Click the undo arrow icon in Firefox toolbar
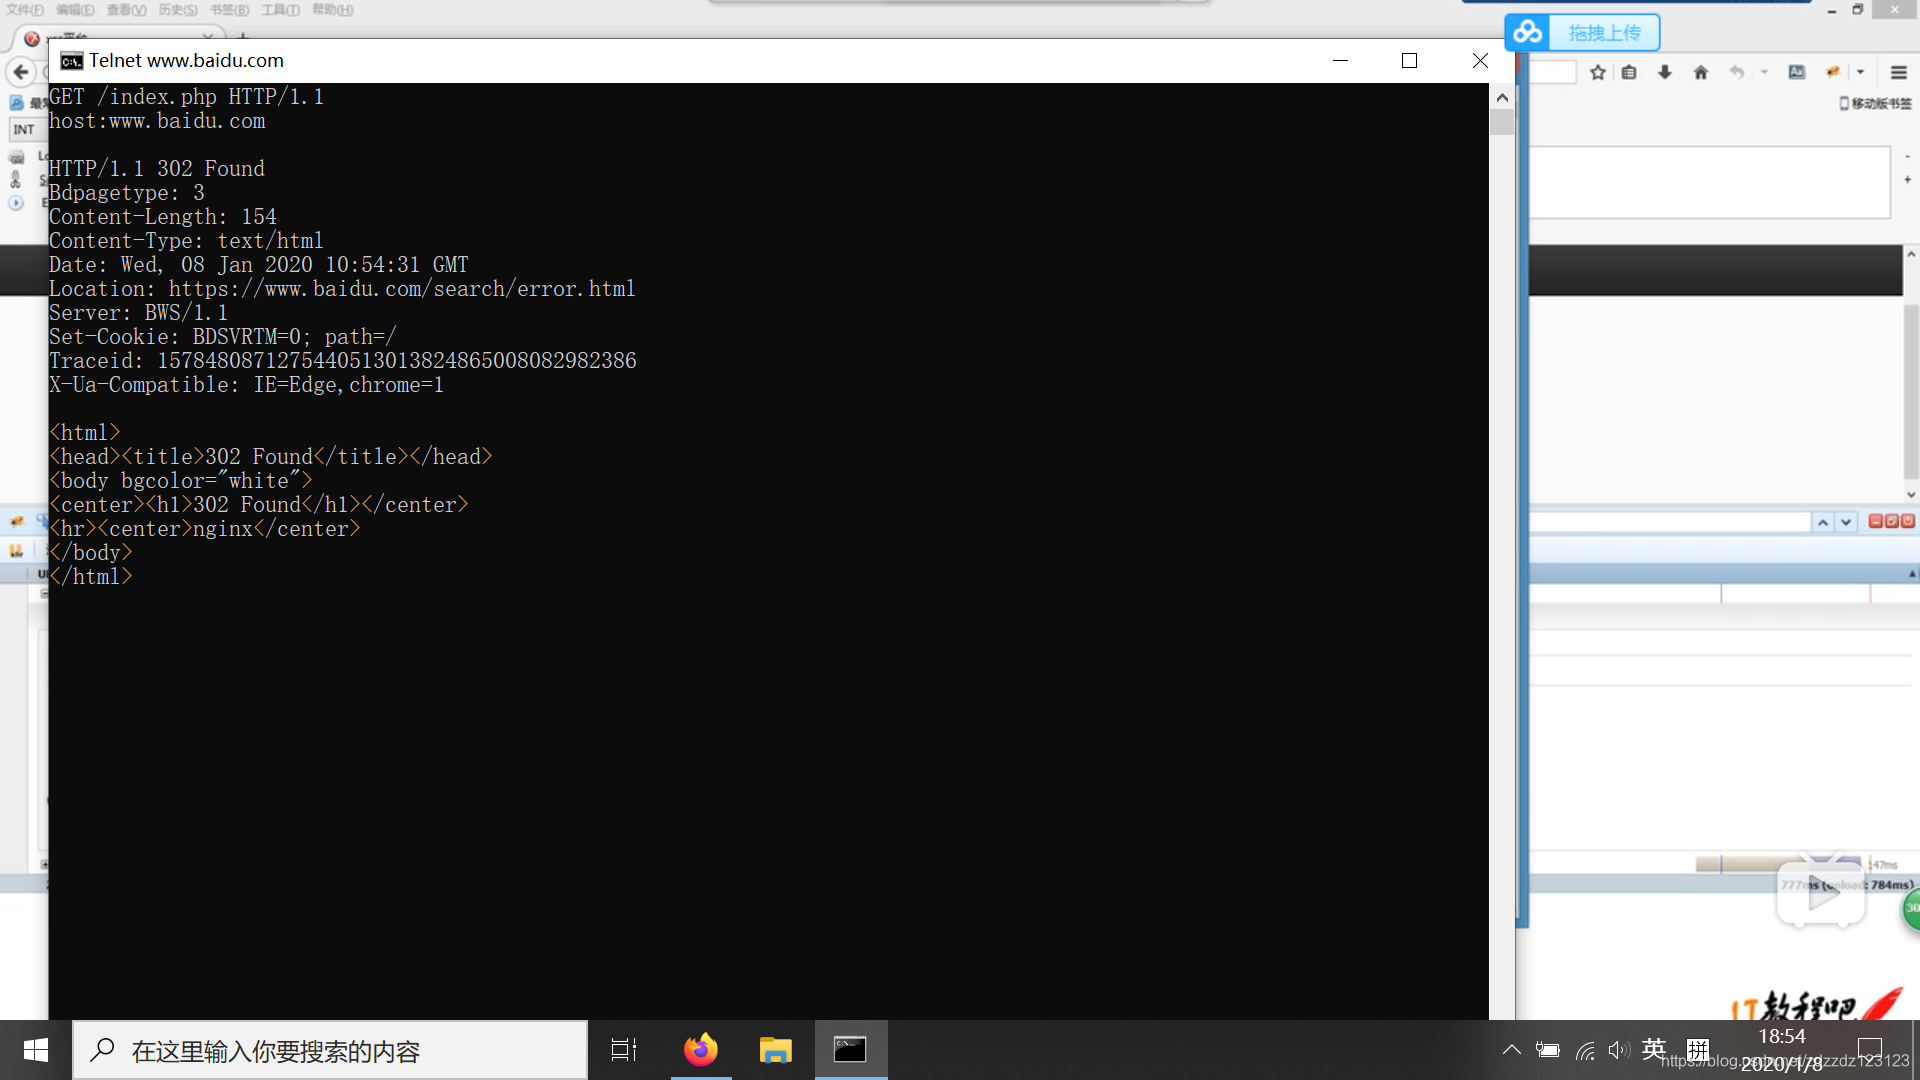The width and height of the screenshot is (1920, 1080). click(x=1737, y=72)
